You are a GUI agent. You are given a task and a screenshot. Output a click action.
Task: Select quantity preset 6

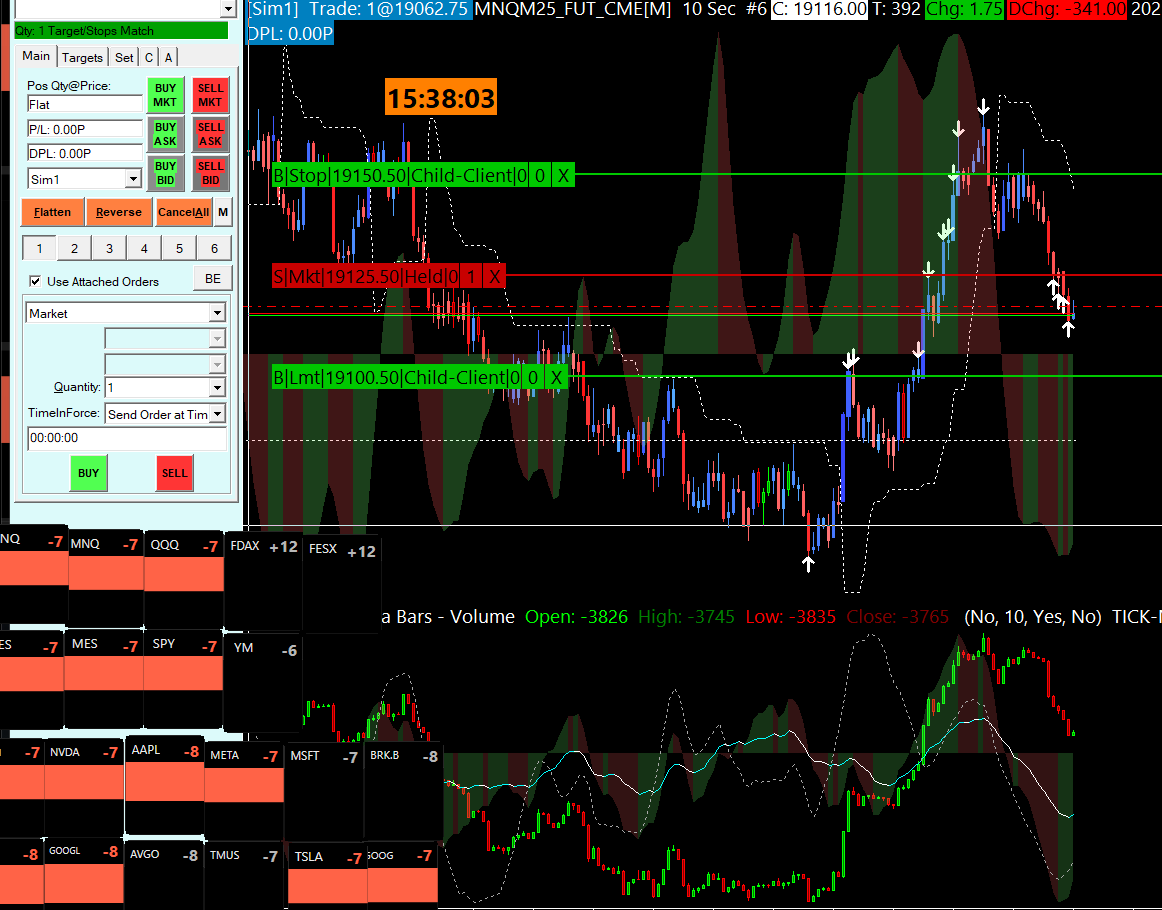pos(215,248)
